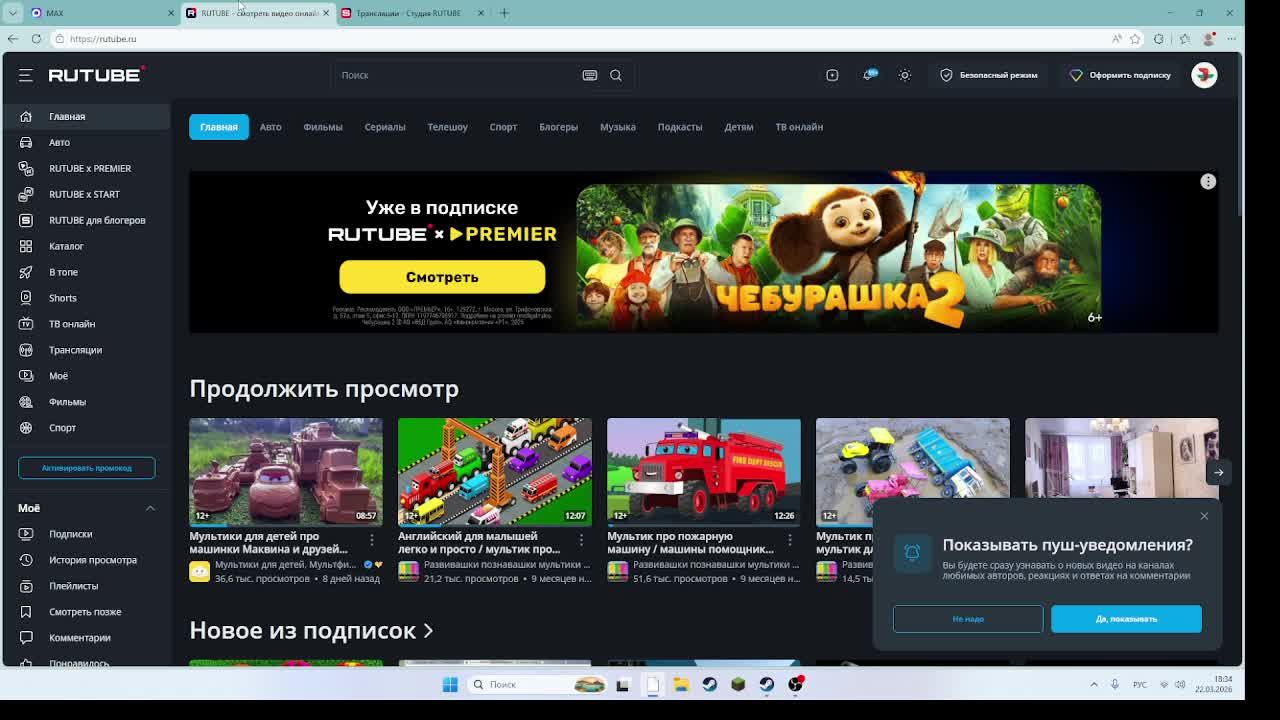
Task: Open ТВ онлайн in the sidebar
Action: (87, 324)
